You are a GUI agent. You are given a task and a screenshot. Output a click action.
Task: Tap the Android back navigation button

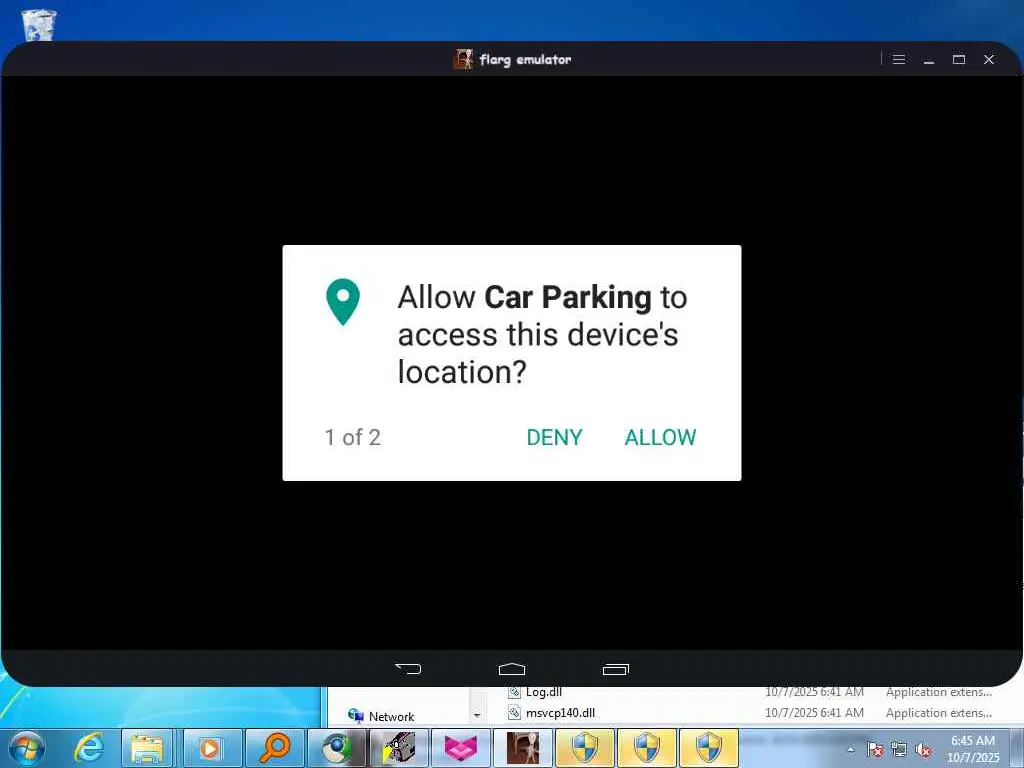coord(408,668)
